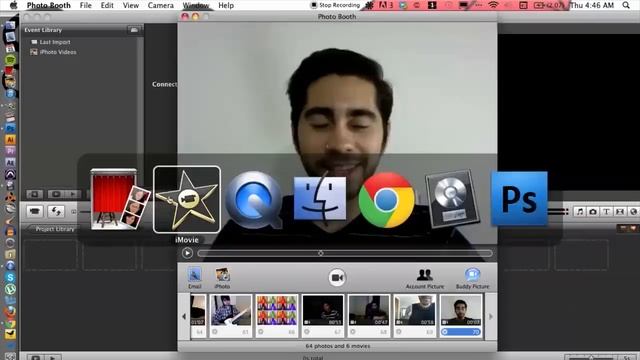Viewport: 640px width, 360px height.
Task: Switch to Photoshop in app switcher
Action: (x=519, y=199)
